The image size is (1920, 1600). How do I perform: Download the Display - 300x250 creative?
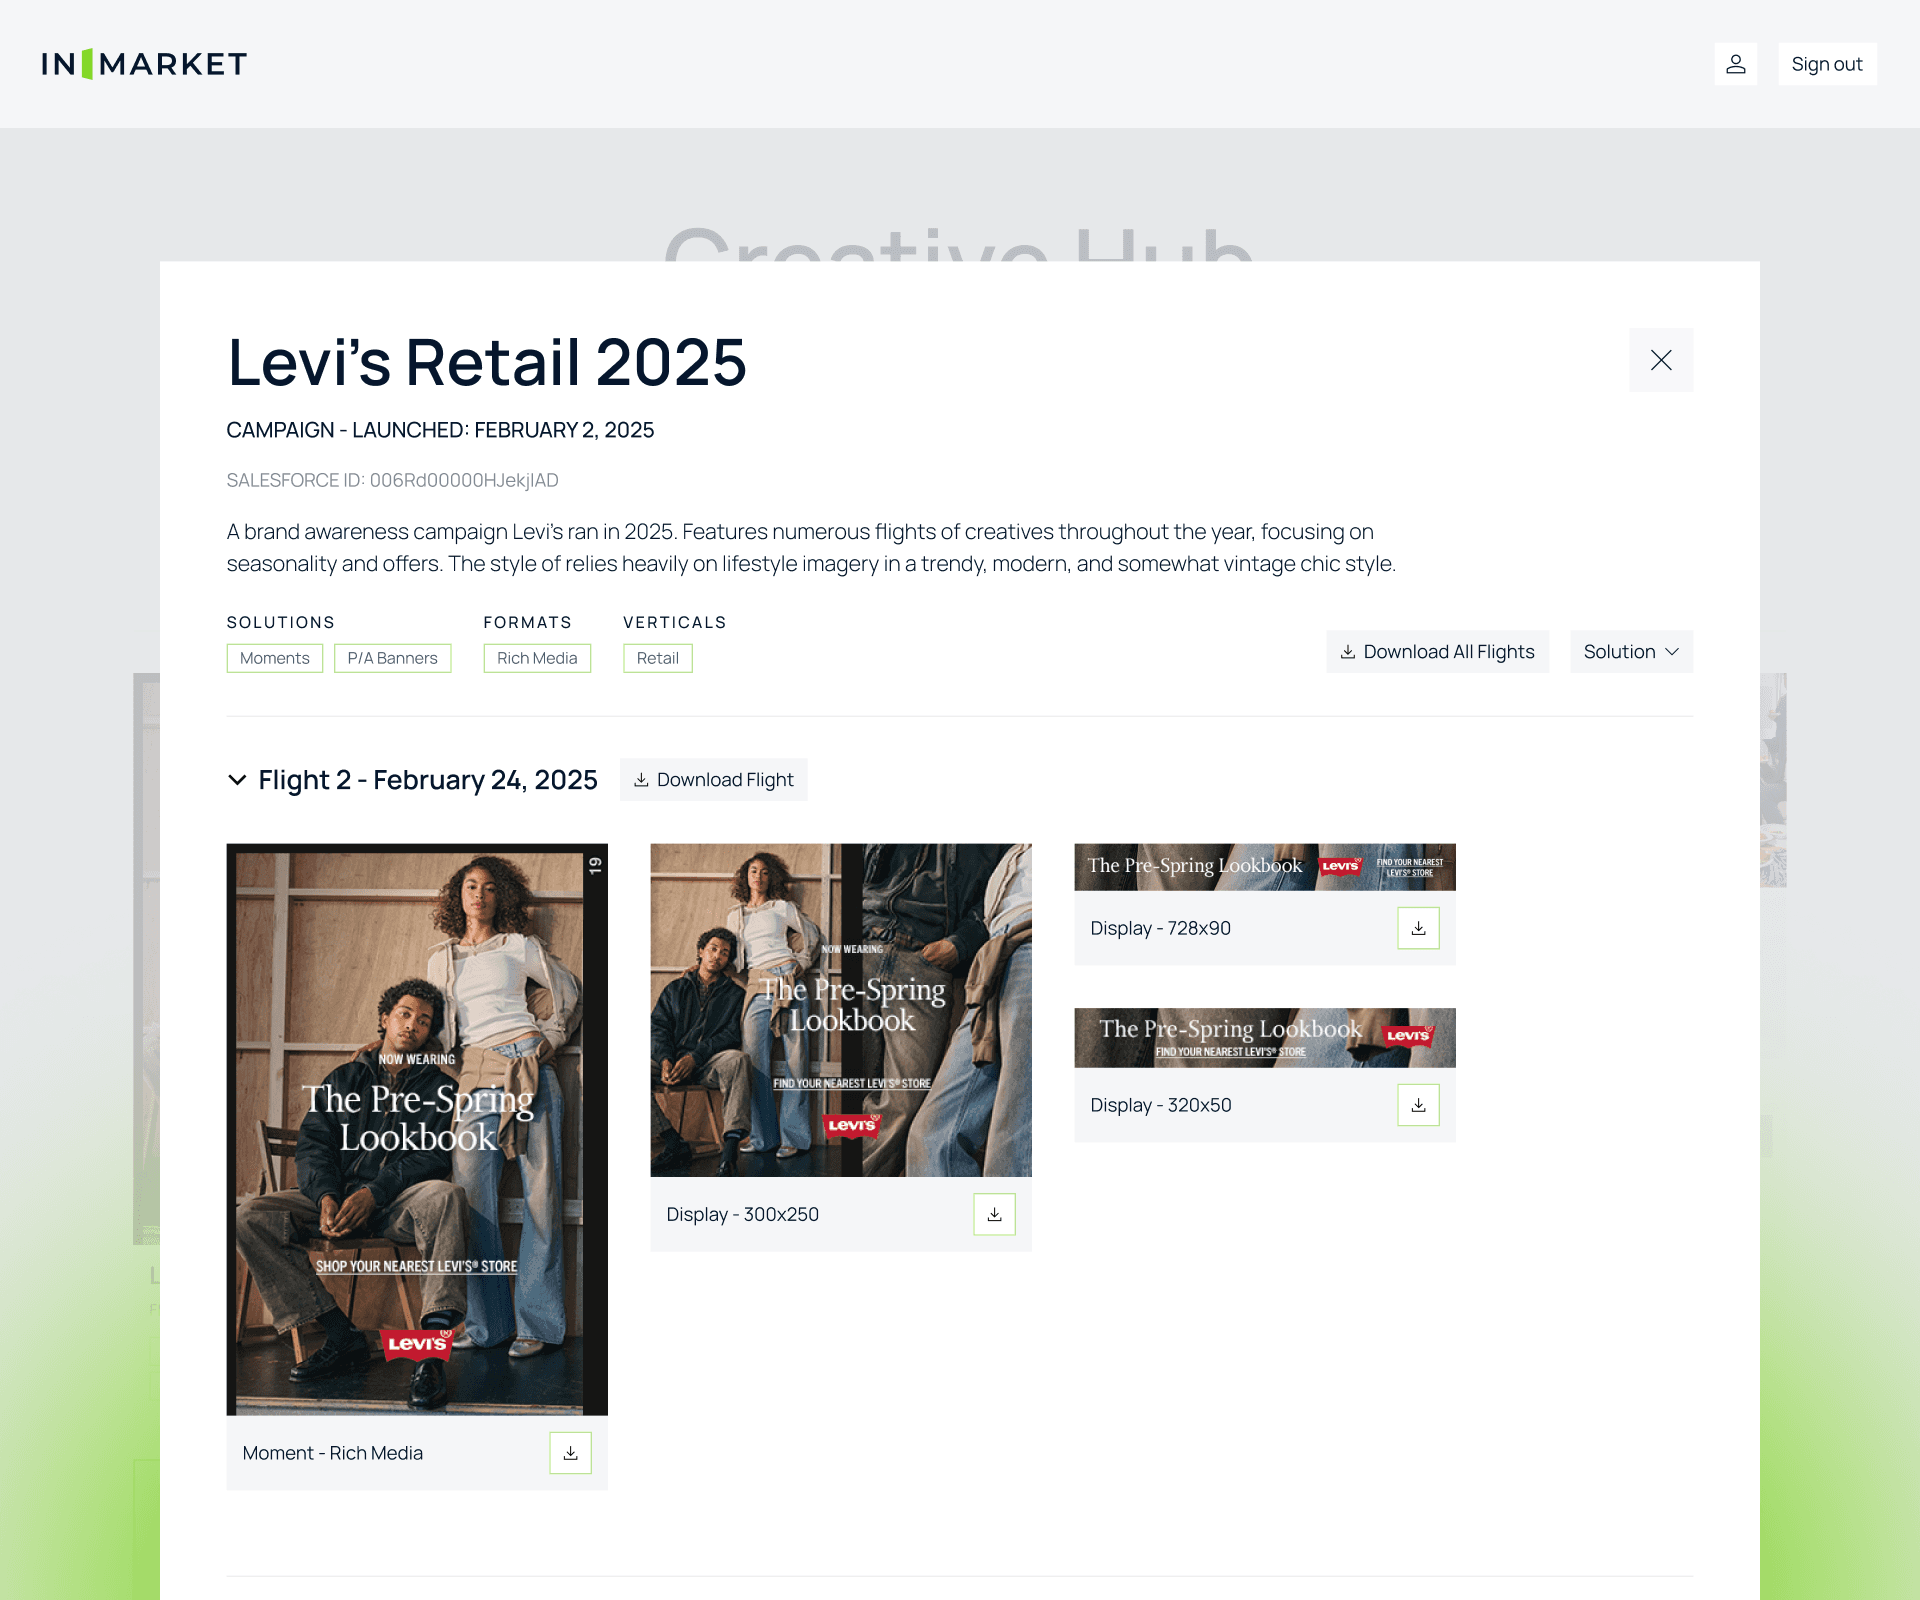pos(994,1214)
